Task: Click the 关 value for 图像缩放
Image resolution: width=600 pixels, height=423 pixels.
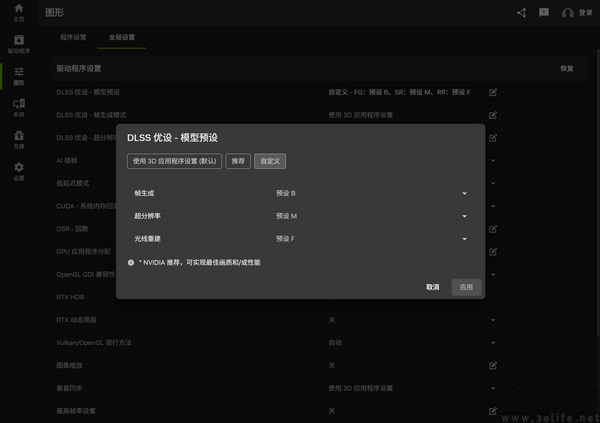Action: (x=332, y=366)
